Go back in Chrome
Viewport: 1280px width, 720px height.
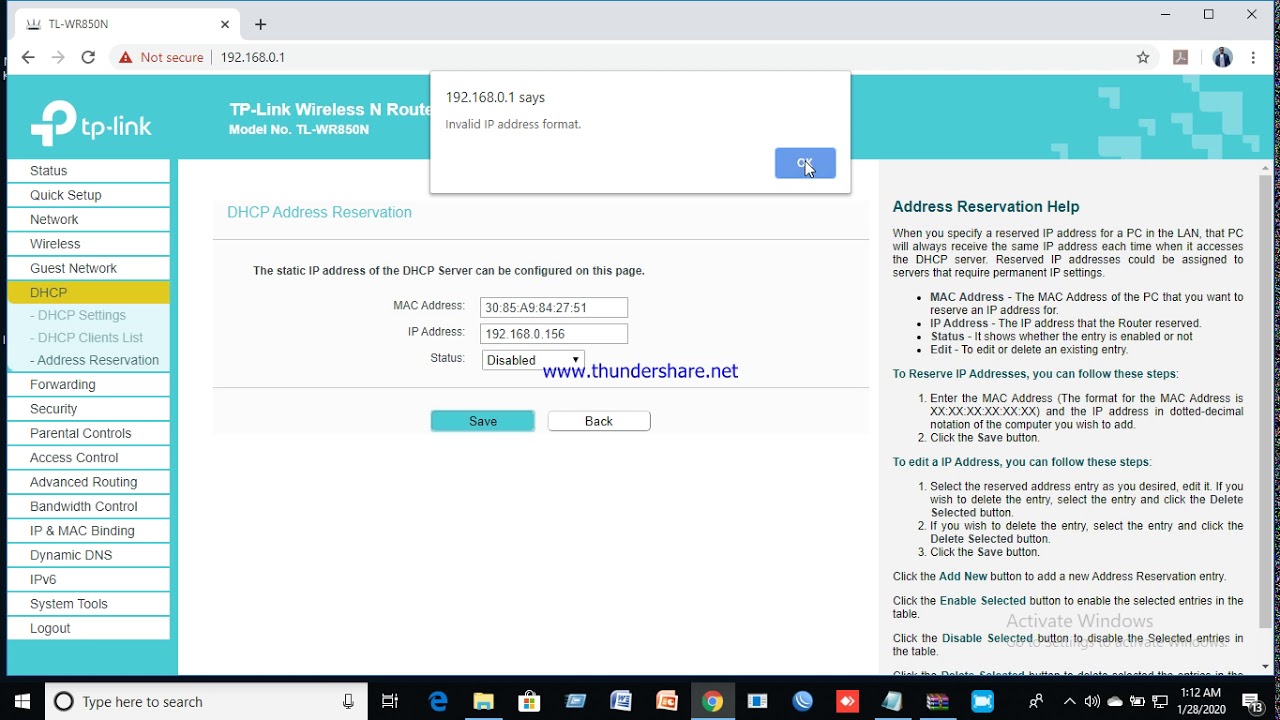pos(28,57)
